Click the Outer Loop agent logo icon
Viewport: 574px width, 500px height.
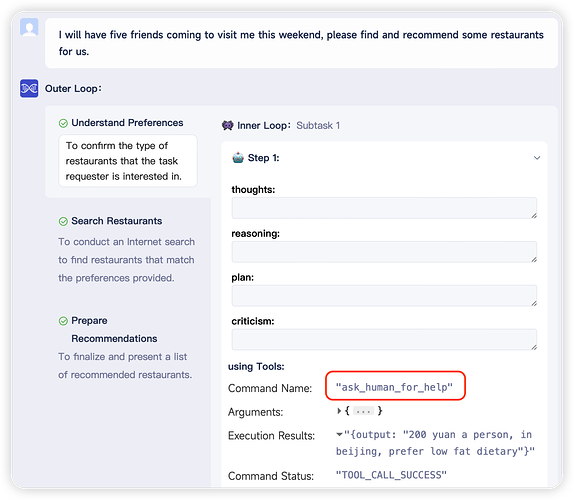tap(29, 88)
